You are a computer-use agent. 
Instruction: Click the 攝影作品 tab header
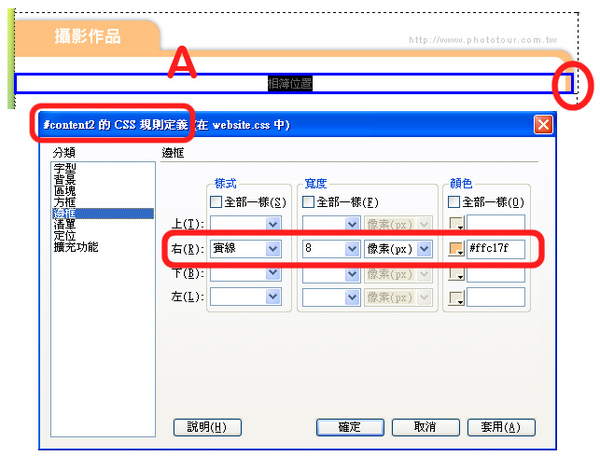pyautogui.click(x=87, y=37)
